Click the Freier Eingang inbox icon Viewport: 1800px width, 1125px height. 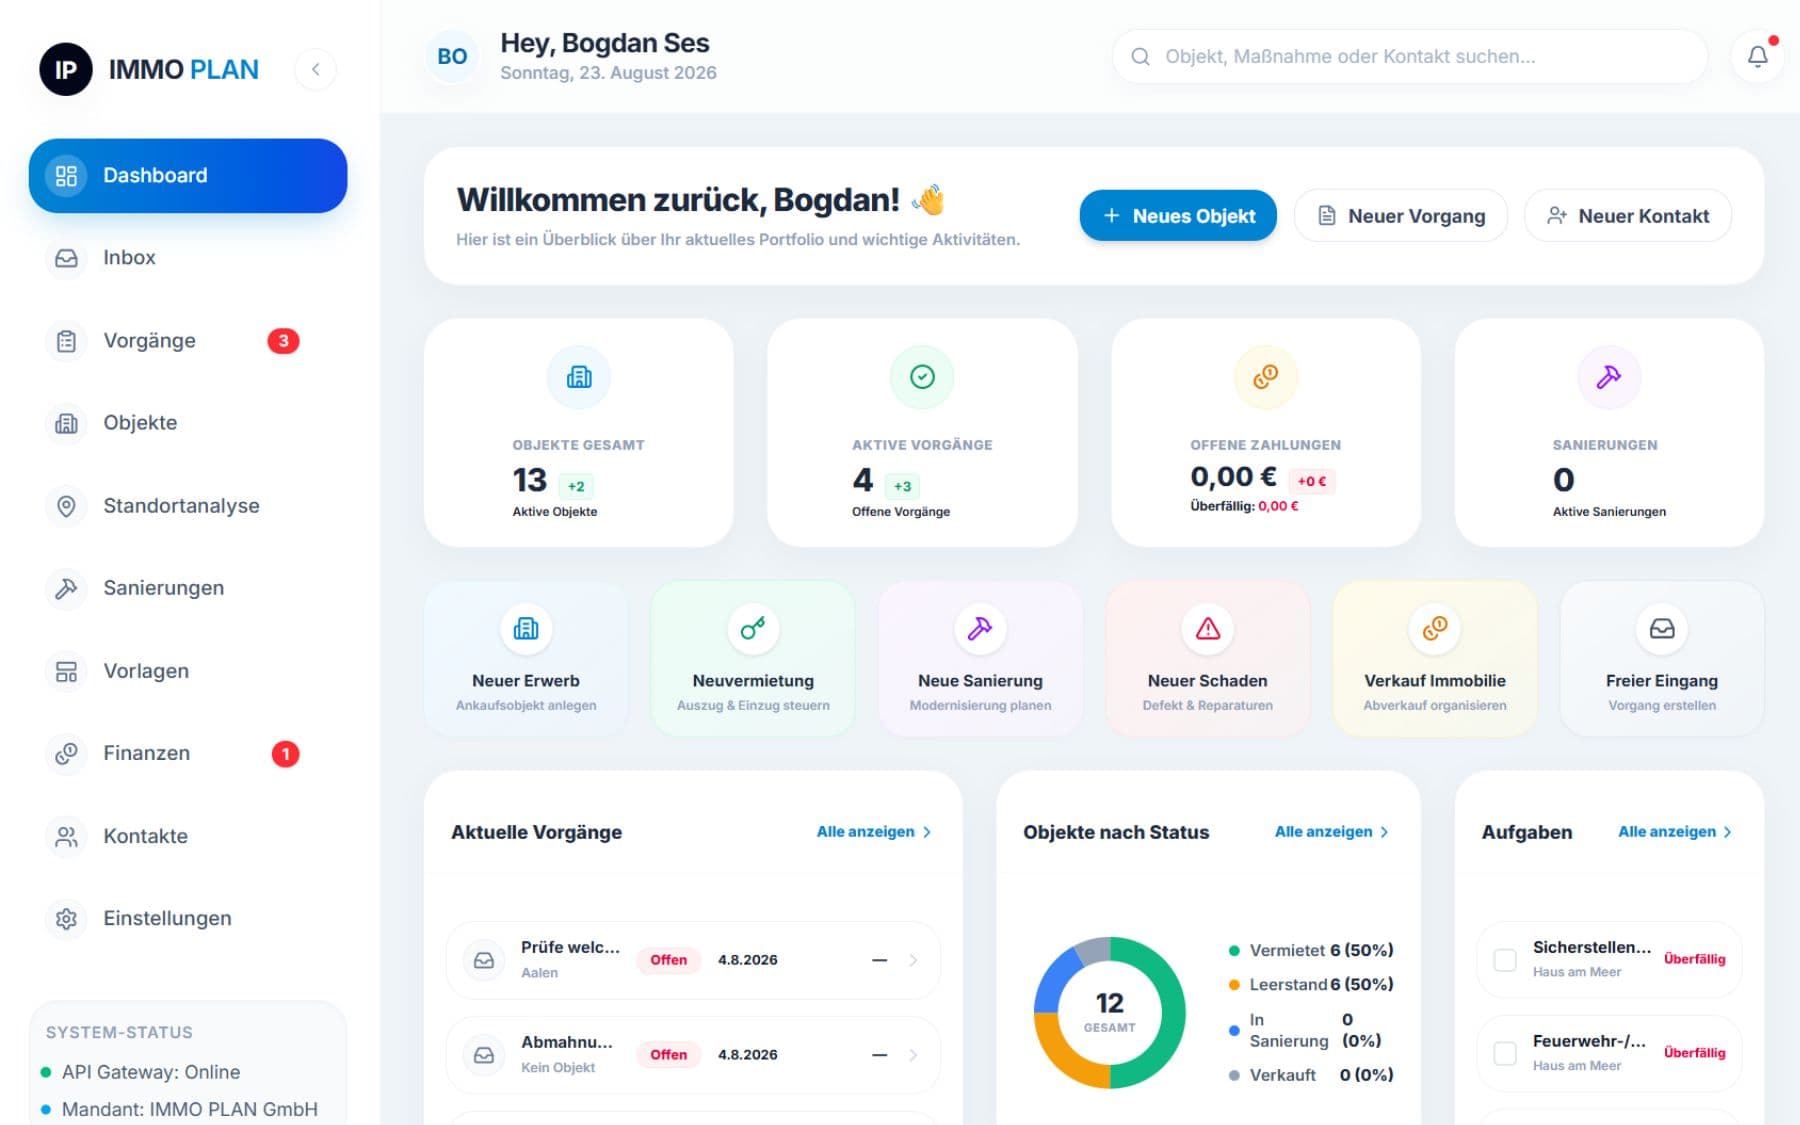point(1662,629)
